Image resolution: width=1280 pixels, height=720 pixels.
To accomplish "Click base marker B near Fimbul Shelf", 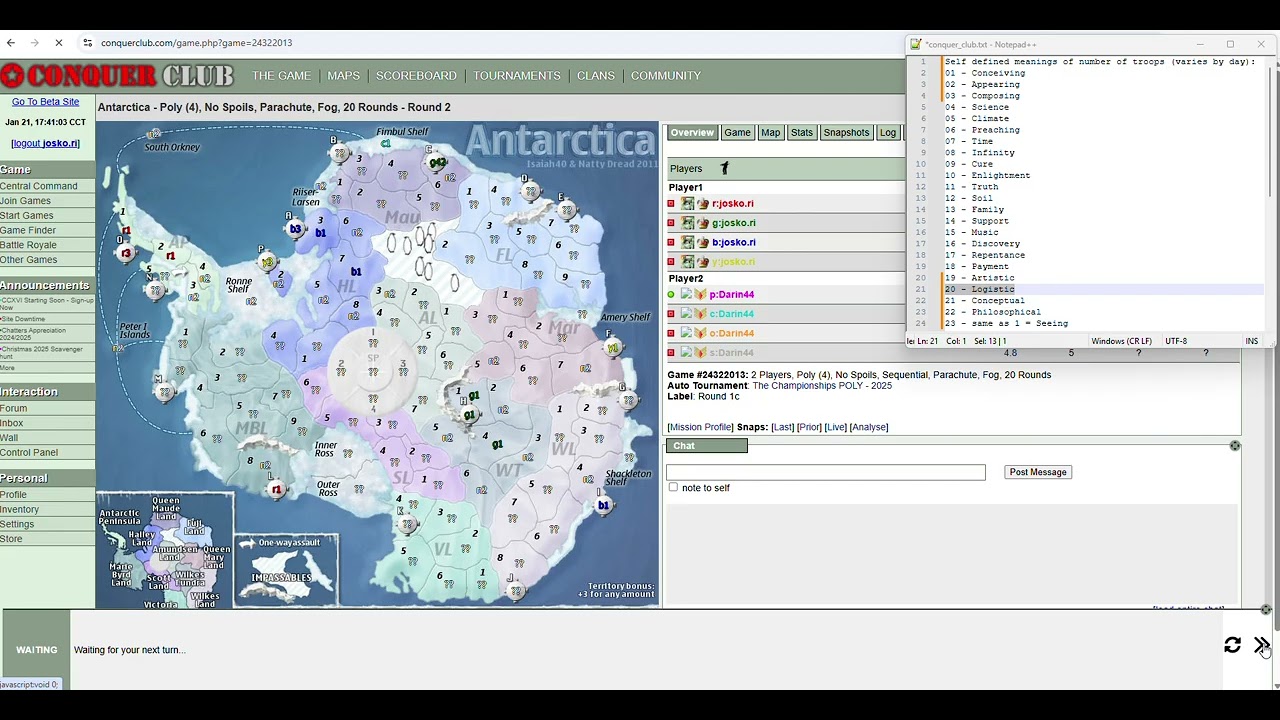I will coord(340,154).
